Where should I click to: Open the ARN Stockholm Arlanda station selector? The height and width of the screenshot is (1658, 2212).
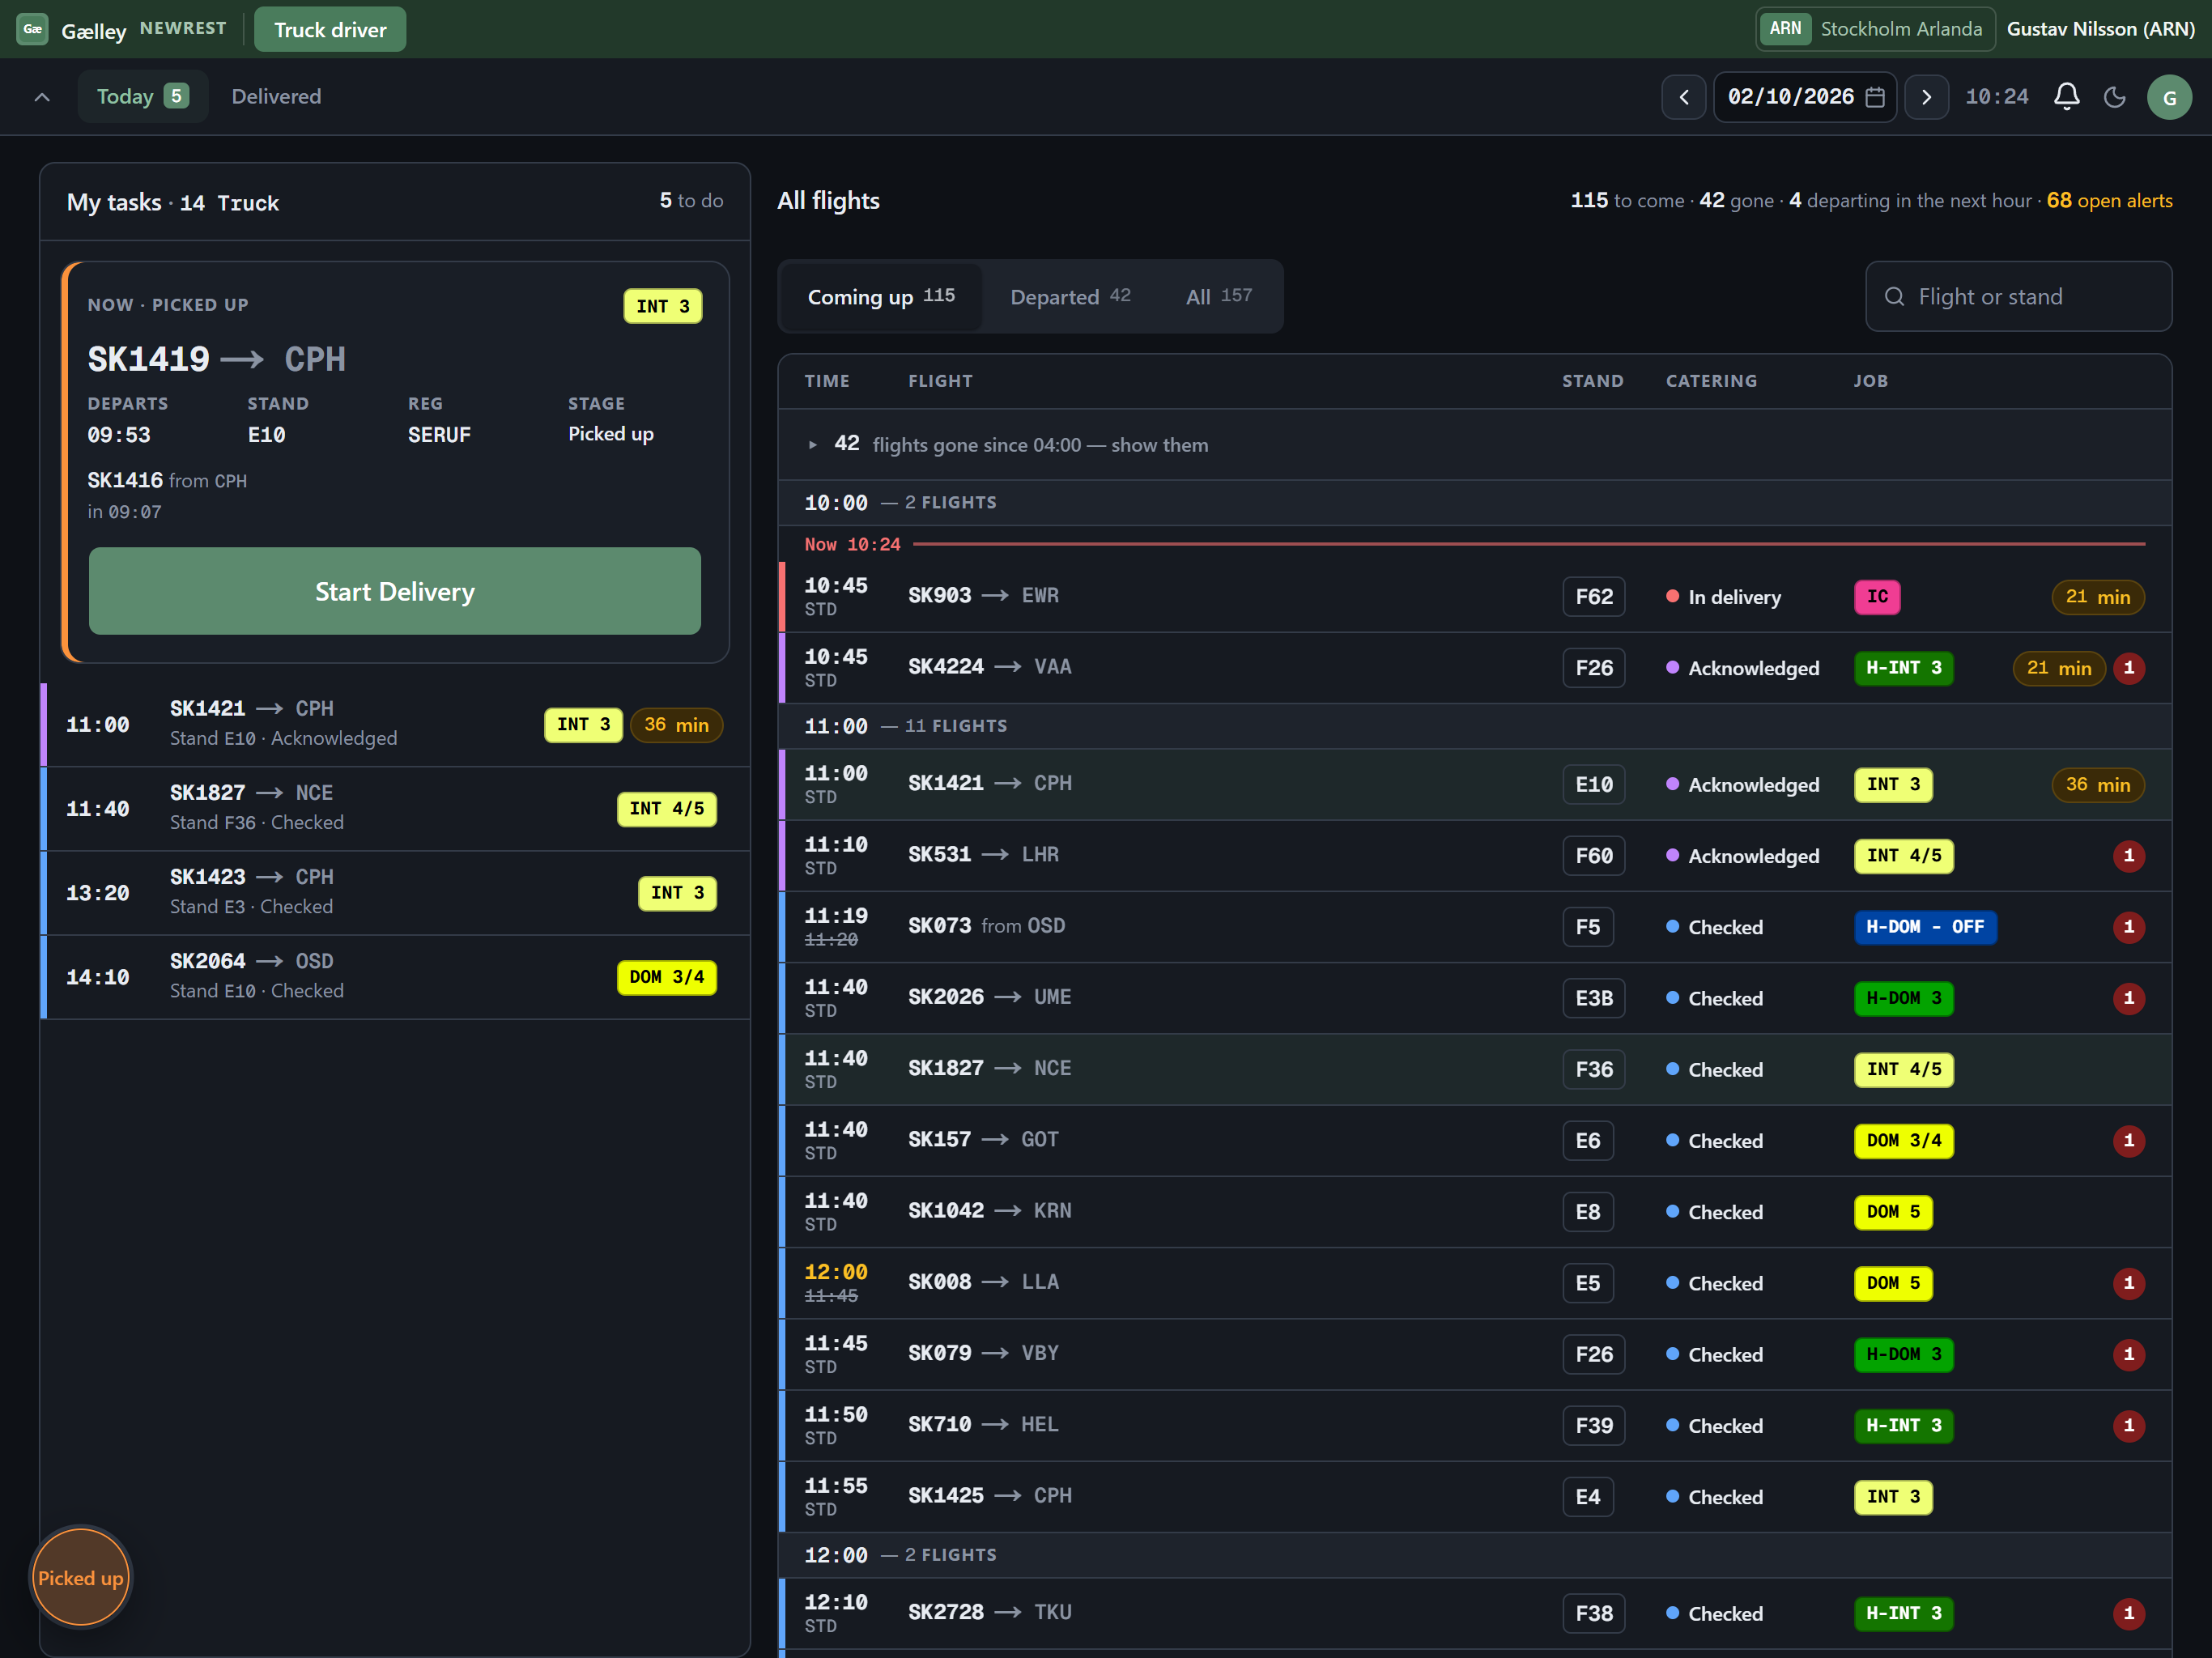pyautogui.click(x=1875, y=29)
